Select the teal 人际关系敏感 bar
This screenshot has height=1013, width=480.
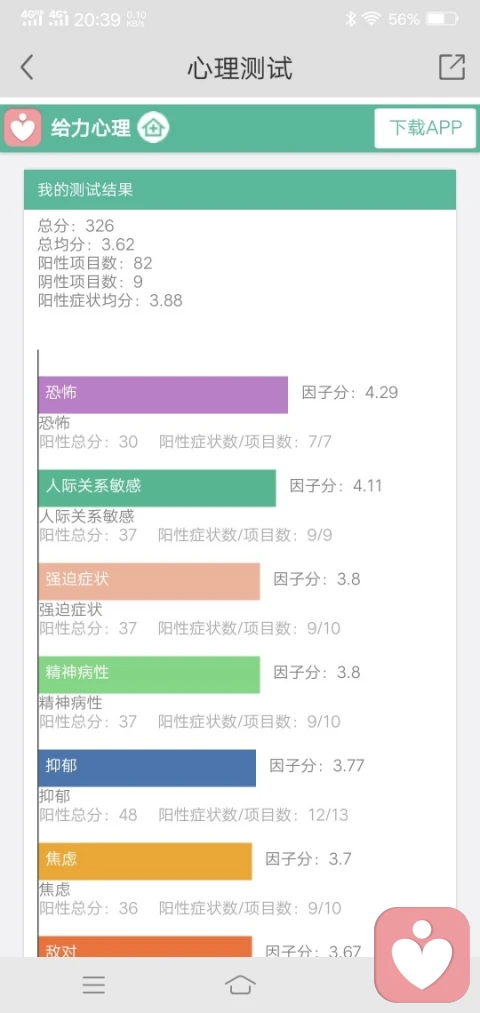tap(157, 488)
